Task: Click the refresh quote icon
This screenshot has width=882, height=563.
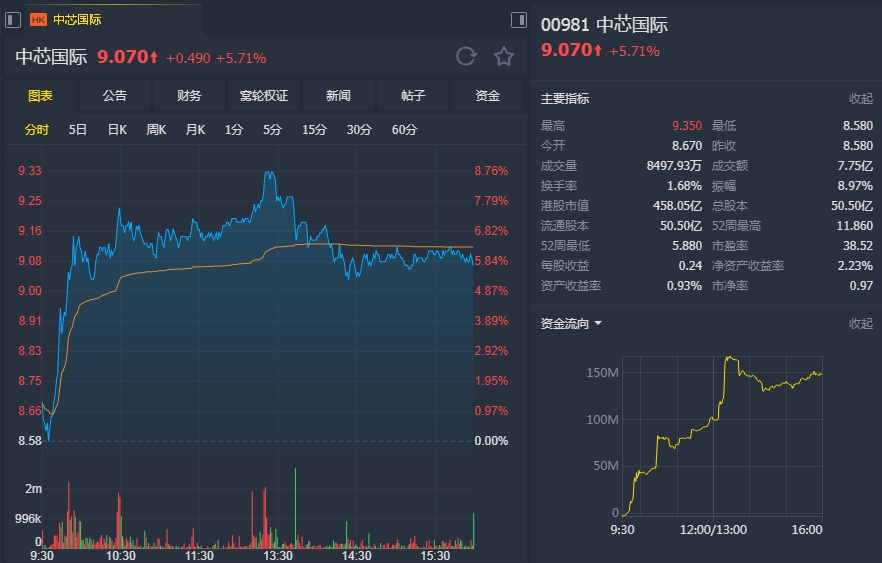Action: point(466,57)
